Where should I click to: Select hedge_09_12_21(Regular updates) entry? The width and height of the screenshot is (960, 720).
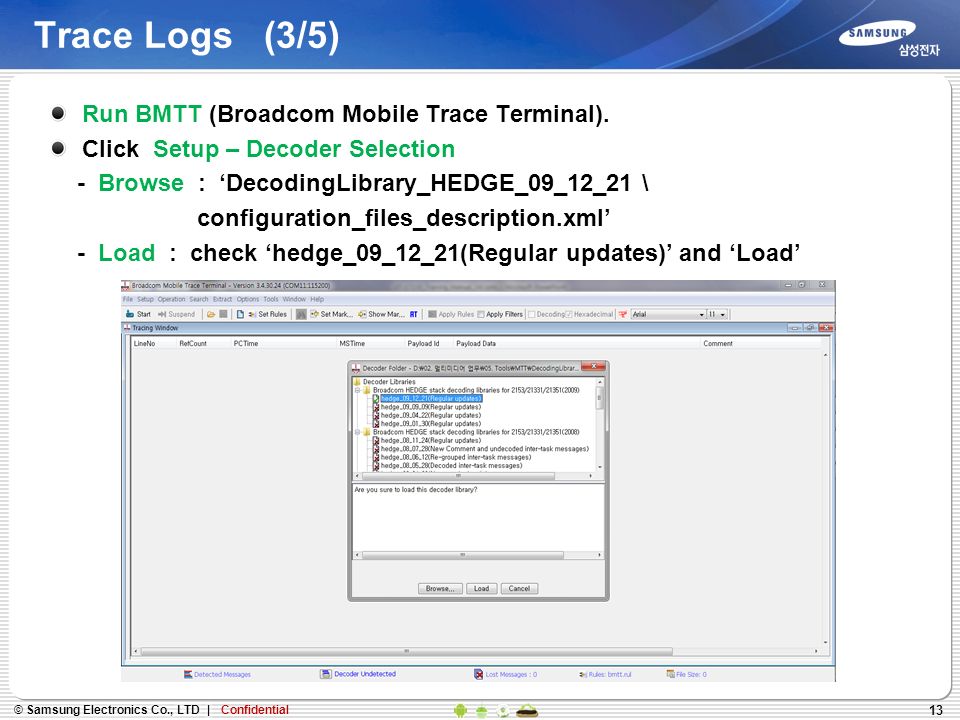[431, 399]
